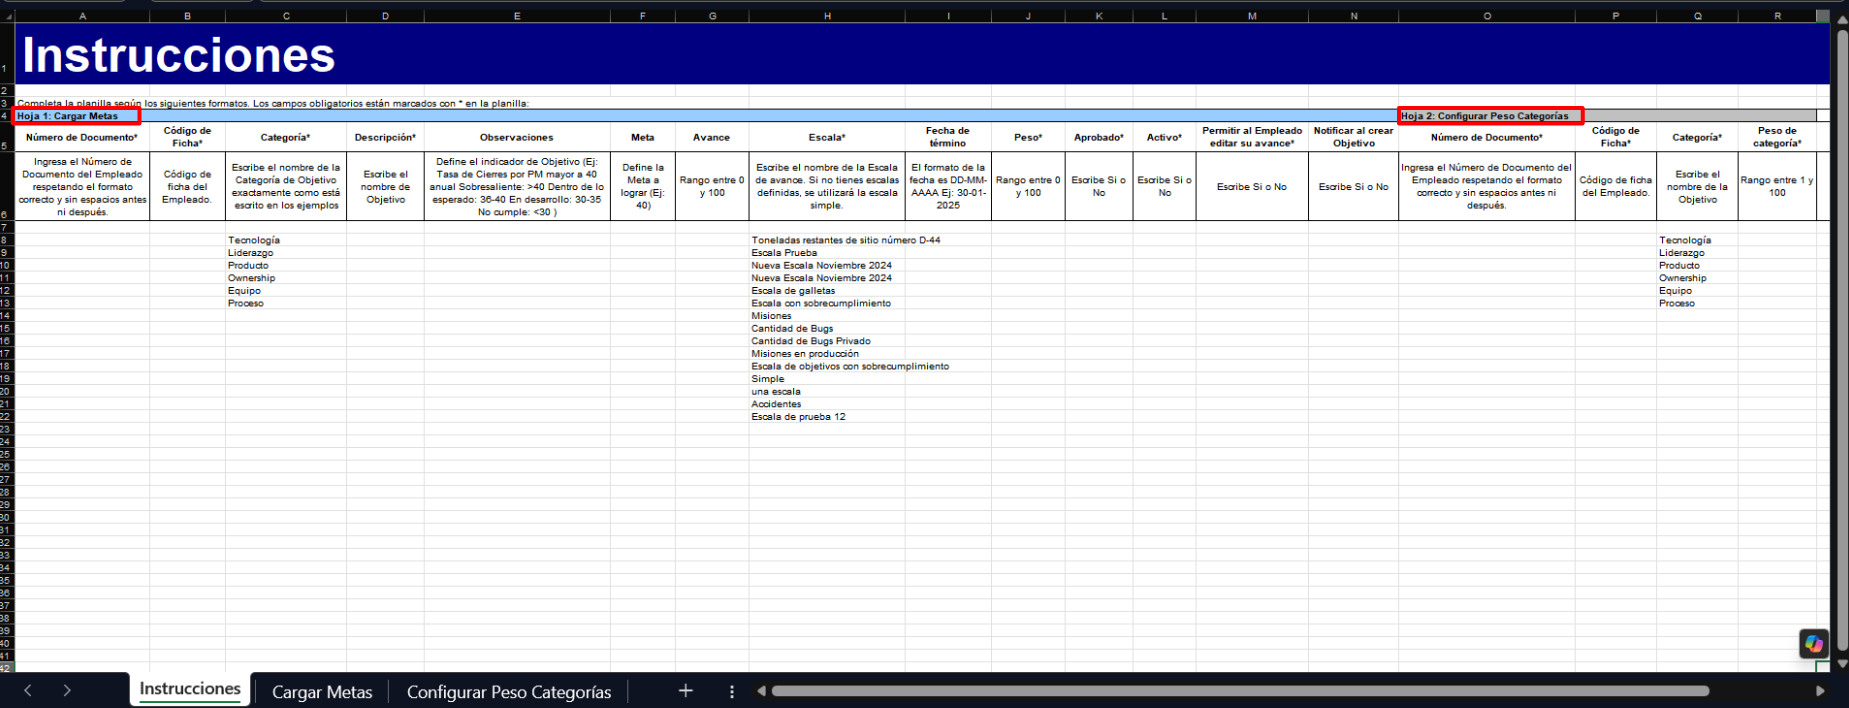Open the sheet options three-dot menu
Viewport: 1849px width, 708px height.
[x=732, y=692]
